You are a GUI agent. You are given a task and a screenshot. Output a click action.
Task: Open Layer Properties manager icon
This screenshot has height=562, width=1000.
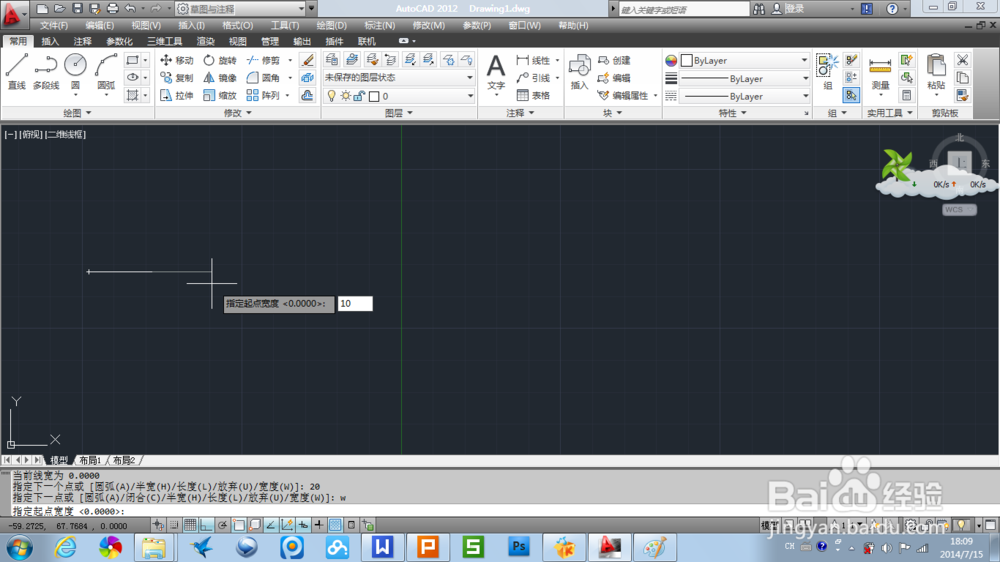[332, 60]
